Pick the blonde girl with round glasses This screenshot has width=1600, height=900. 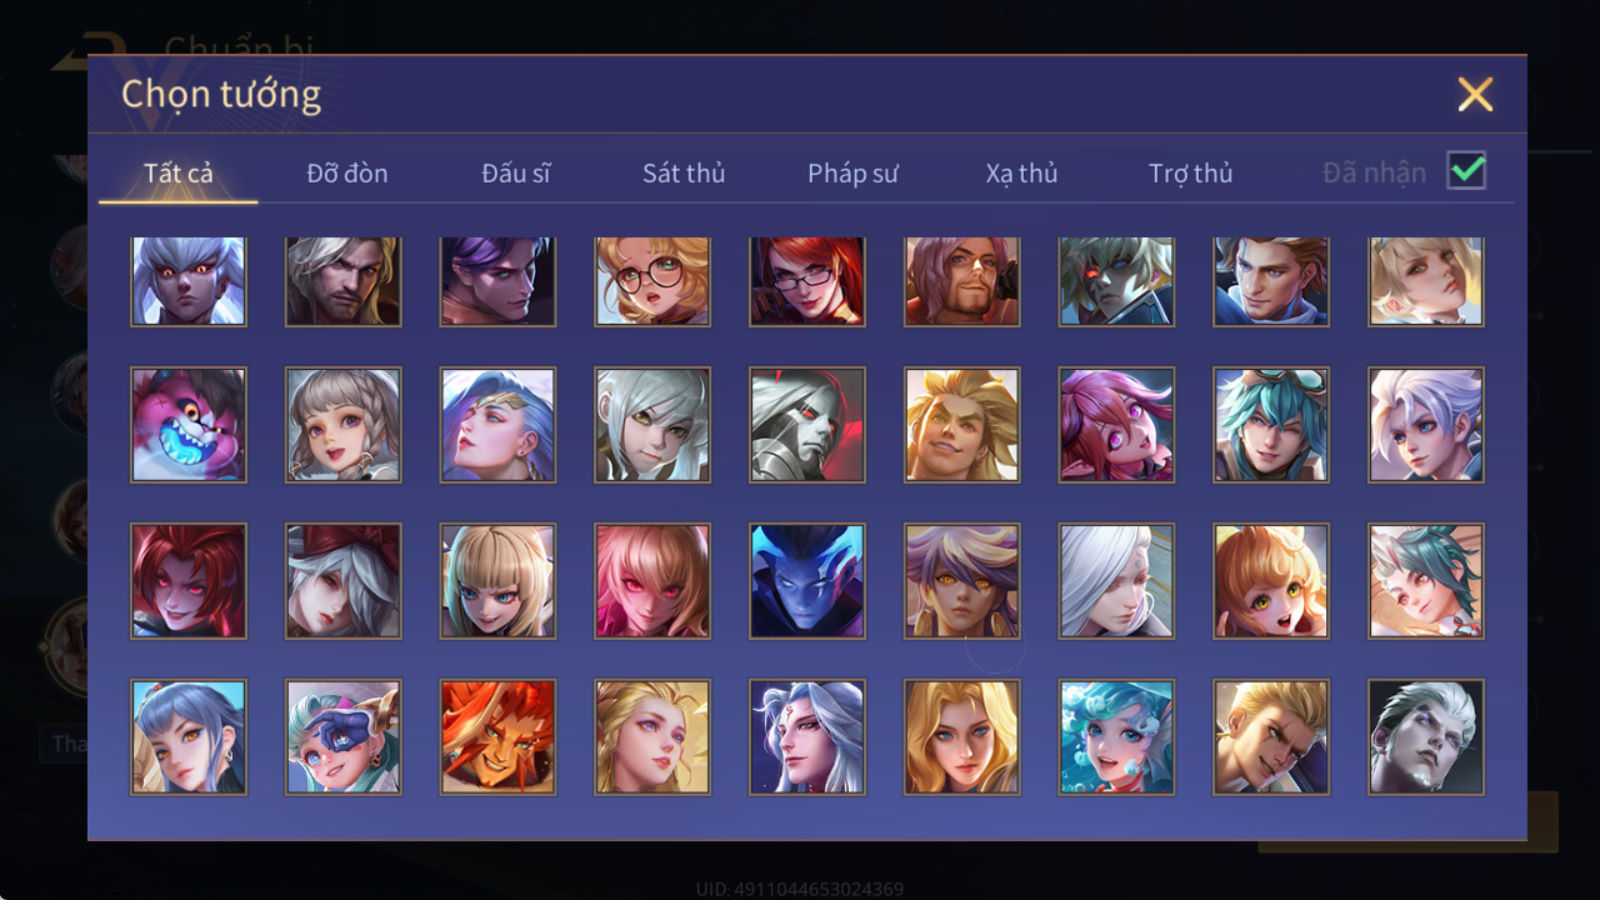[x=652, y=281]
